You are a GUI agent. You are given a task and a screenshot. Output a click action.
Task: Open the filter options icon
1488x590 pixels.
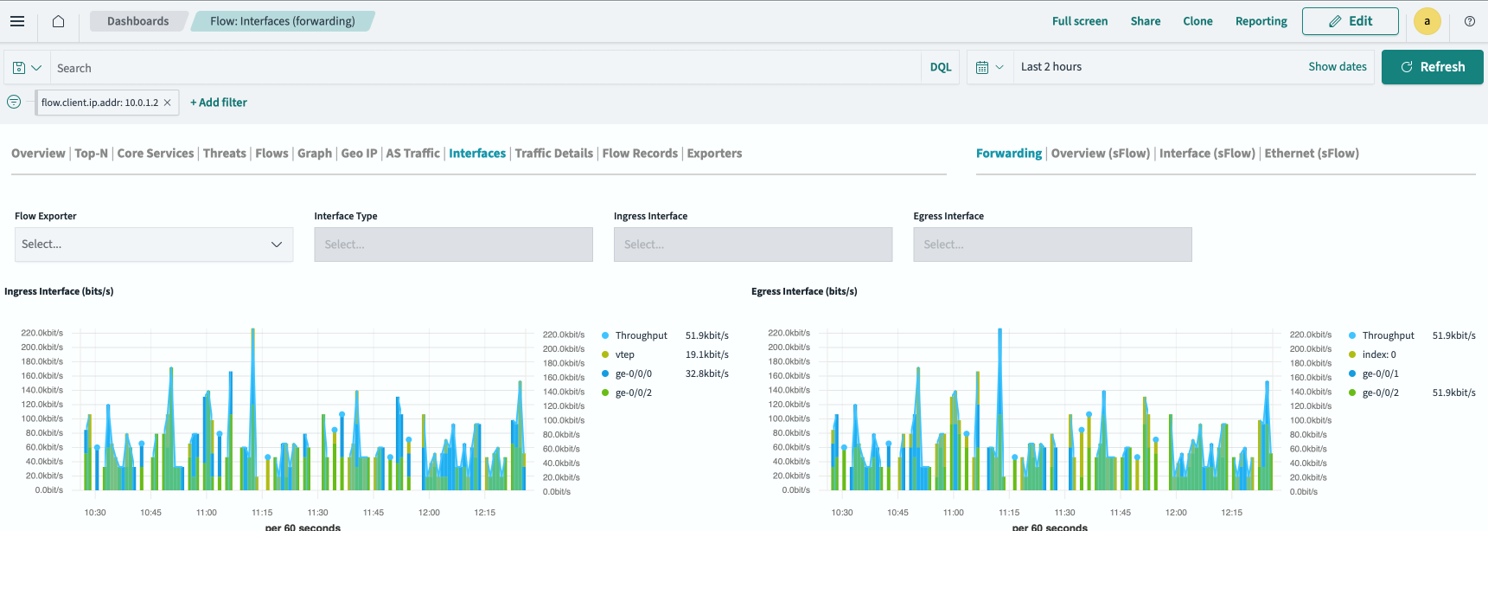(13, 102)
